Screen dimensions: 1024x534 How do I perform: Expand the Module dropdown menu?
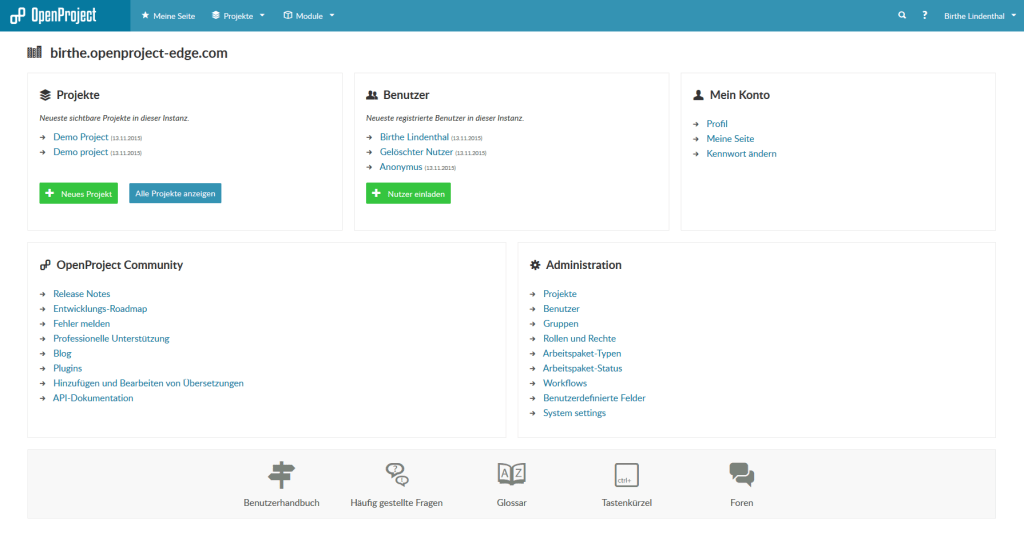[x=309, y=16]
